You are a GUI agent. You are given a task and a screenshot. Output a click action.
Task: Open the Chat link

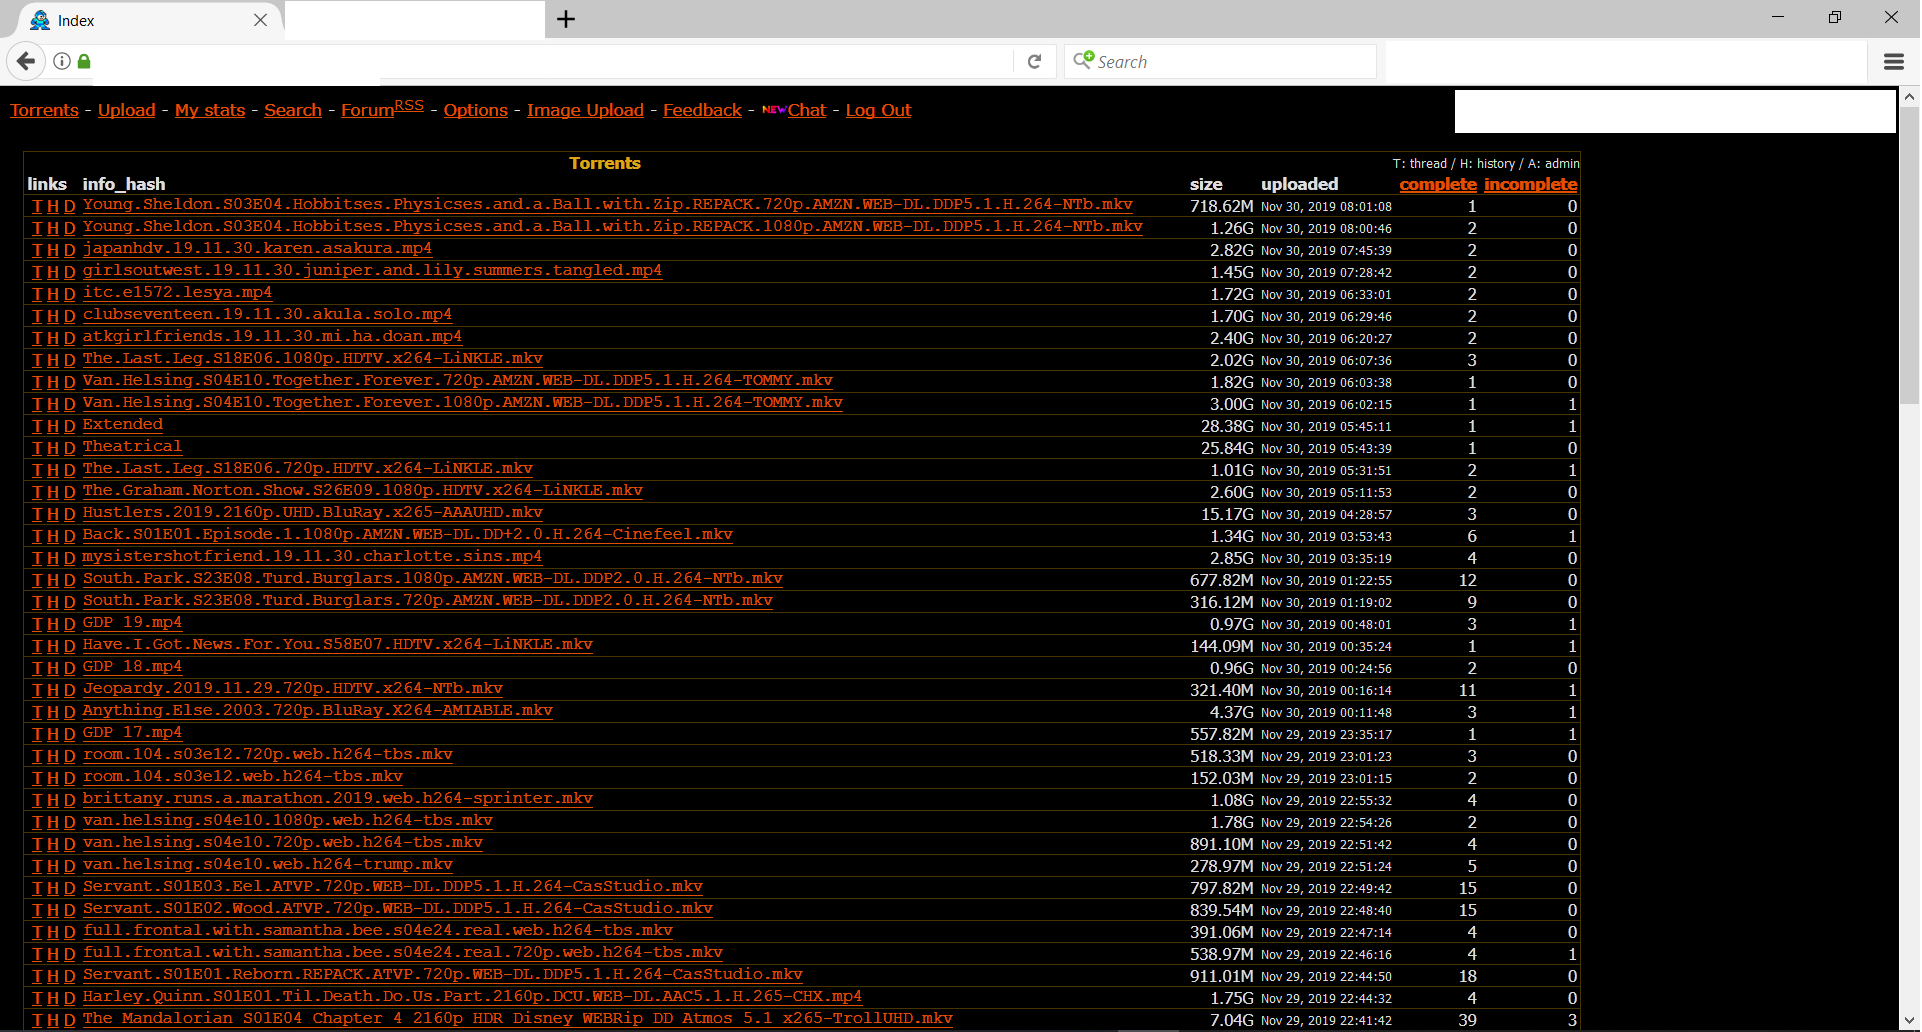point(807,111)
